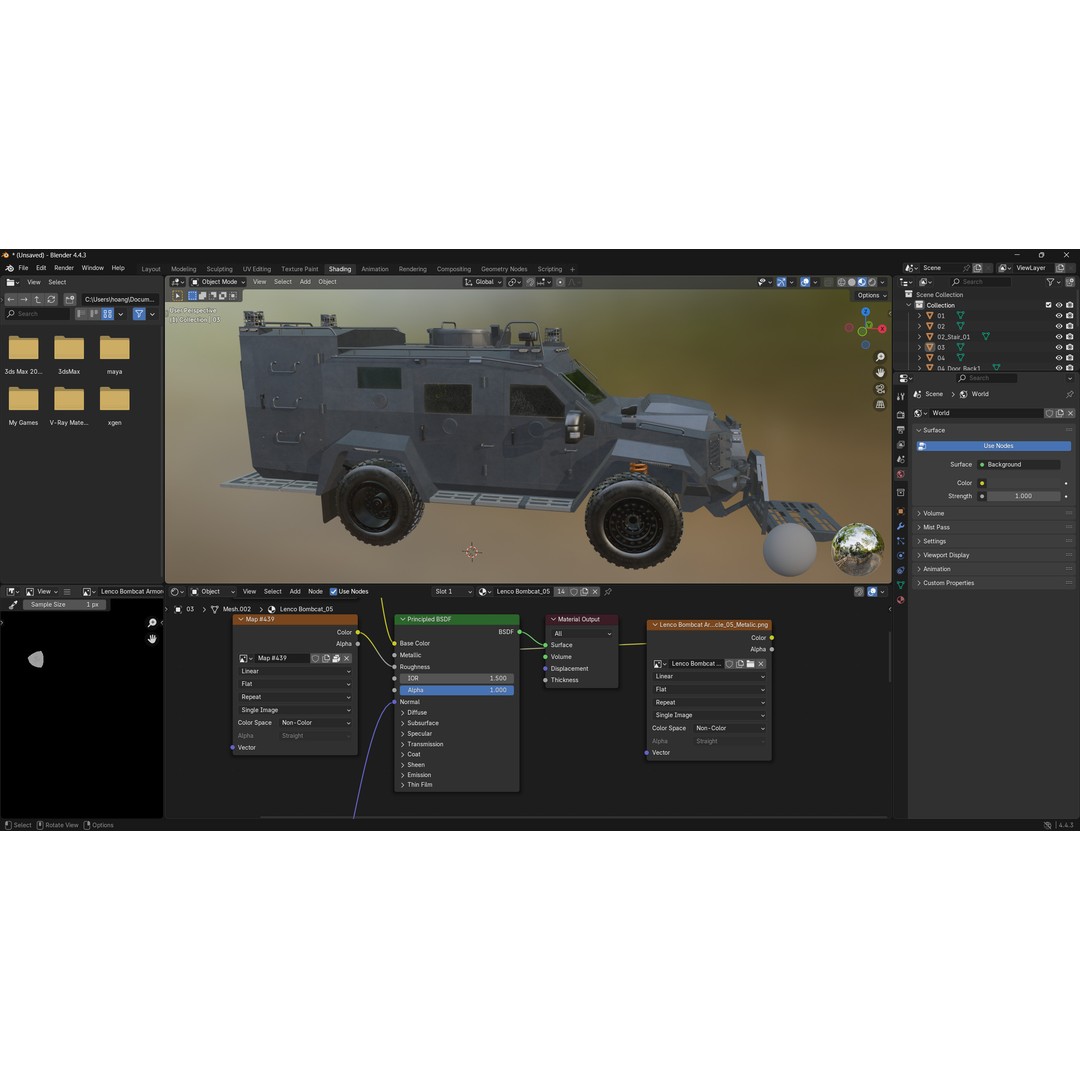Open the Object Data properties tab
The image size is (1080, 1080).
click(900, 585)
